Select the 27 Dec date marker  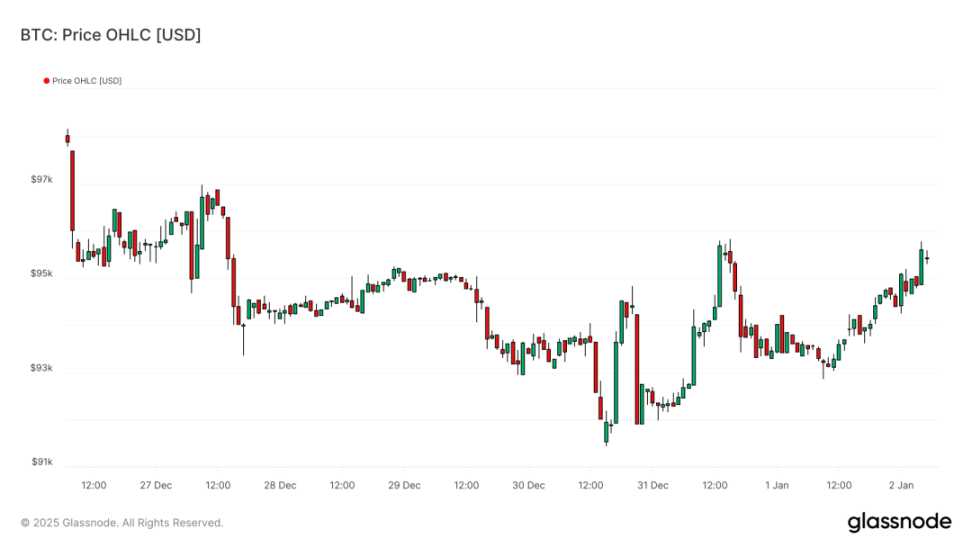click(156, 485)
